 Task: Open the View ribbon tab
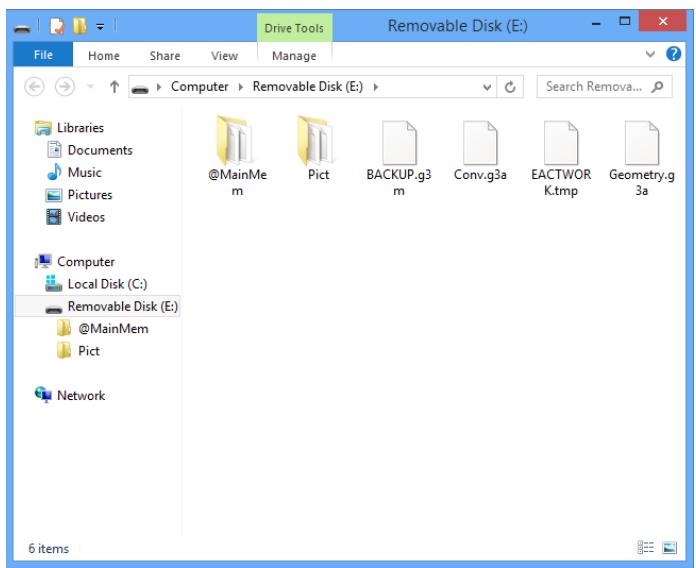pos(224,55)
